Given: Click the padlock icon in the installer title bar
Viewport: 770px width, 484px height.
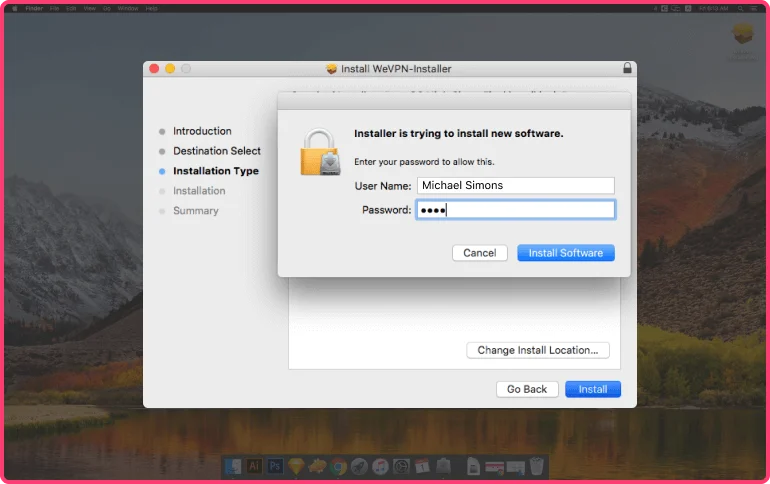Looking at the screenshot, I should click(x=627, y=68).
